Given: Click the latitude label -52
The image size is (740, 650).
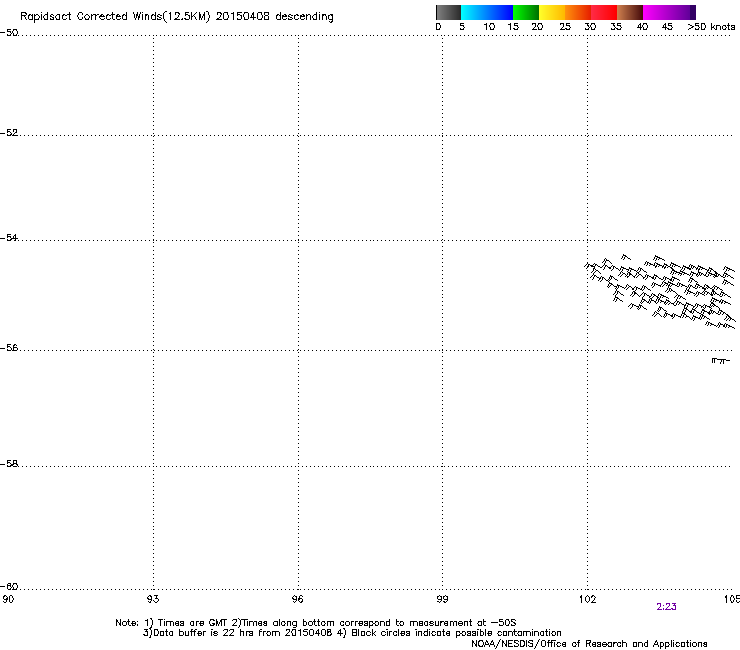Looking at the screenshot, I should coord(9,133).
